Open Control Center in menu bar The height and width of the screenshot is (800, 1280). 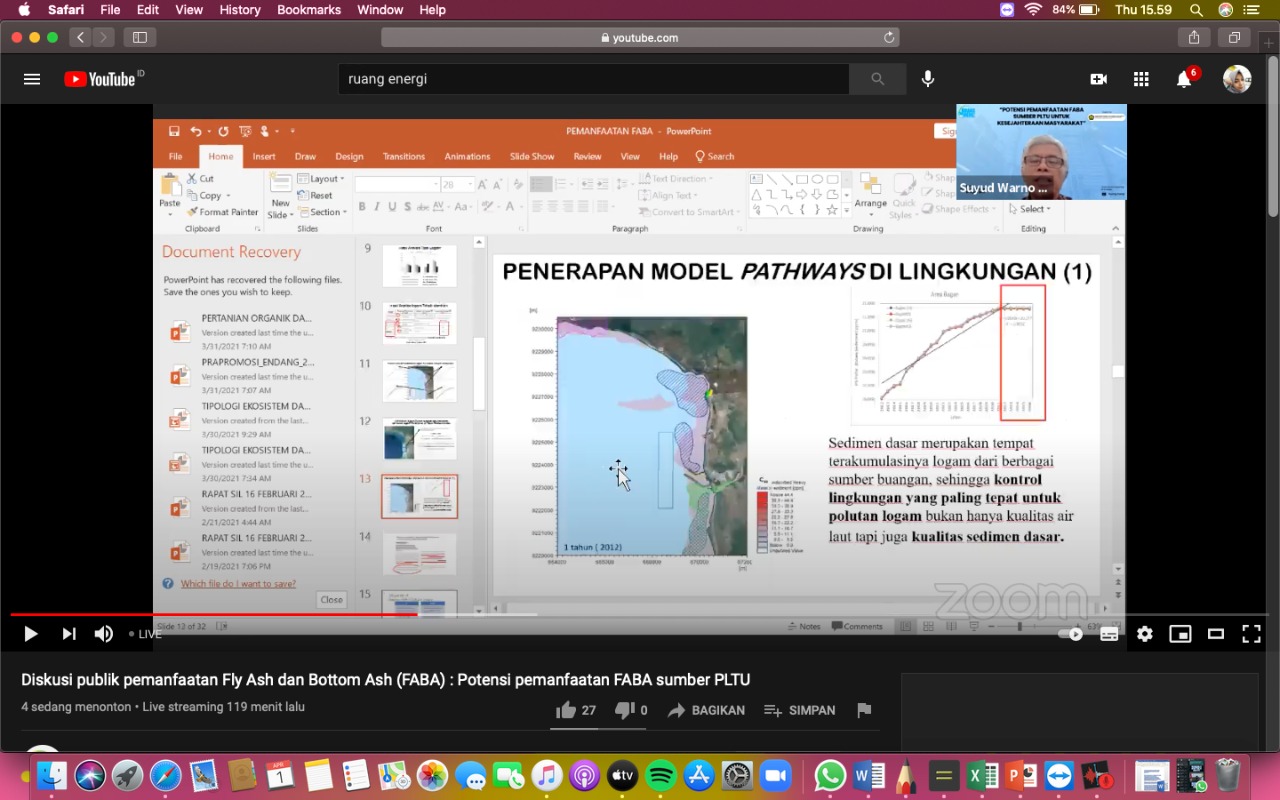pyautogui.click(x=1251, y=10)
